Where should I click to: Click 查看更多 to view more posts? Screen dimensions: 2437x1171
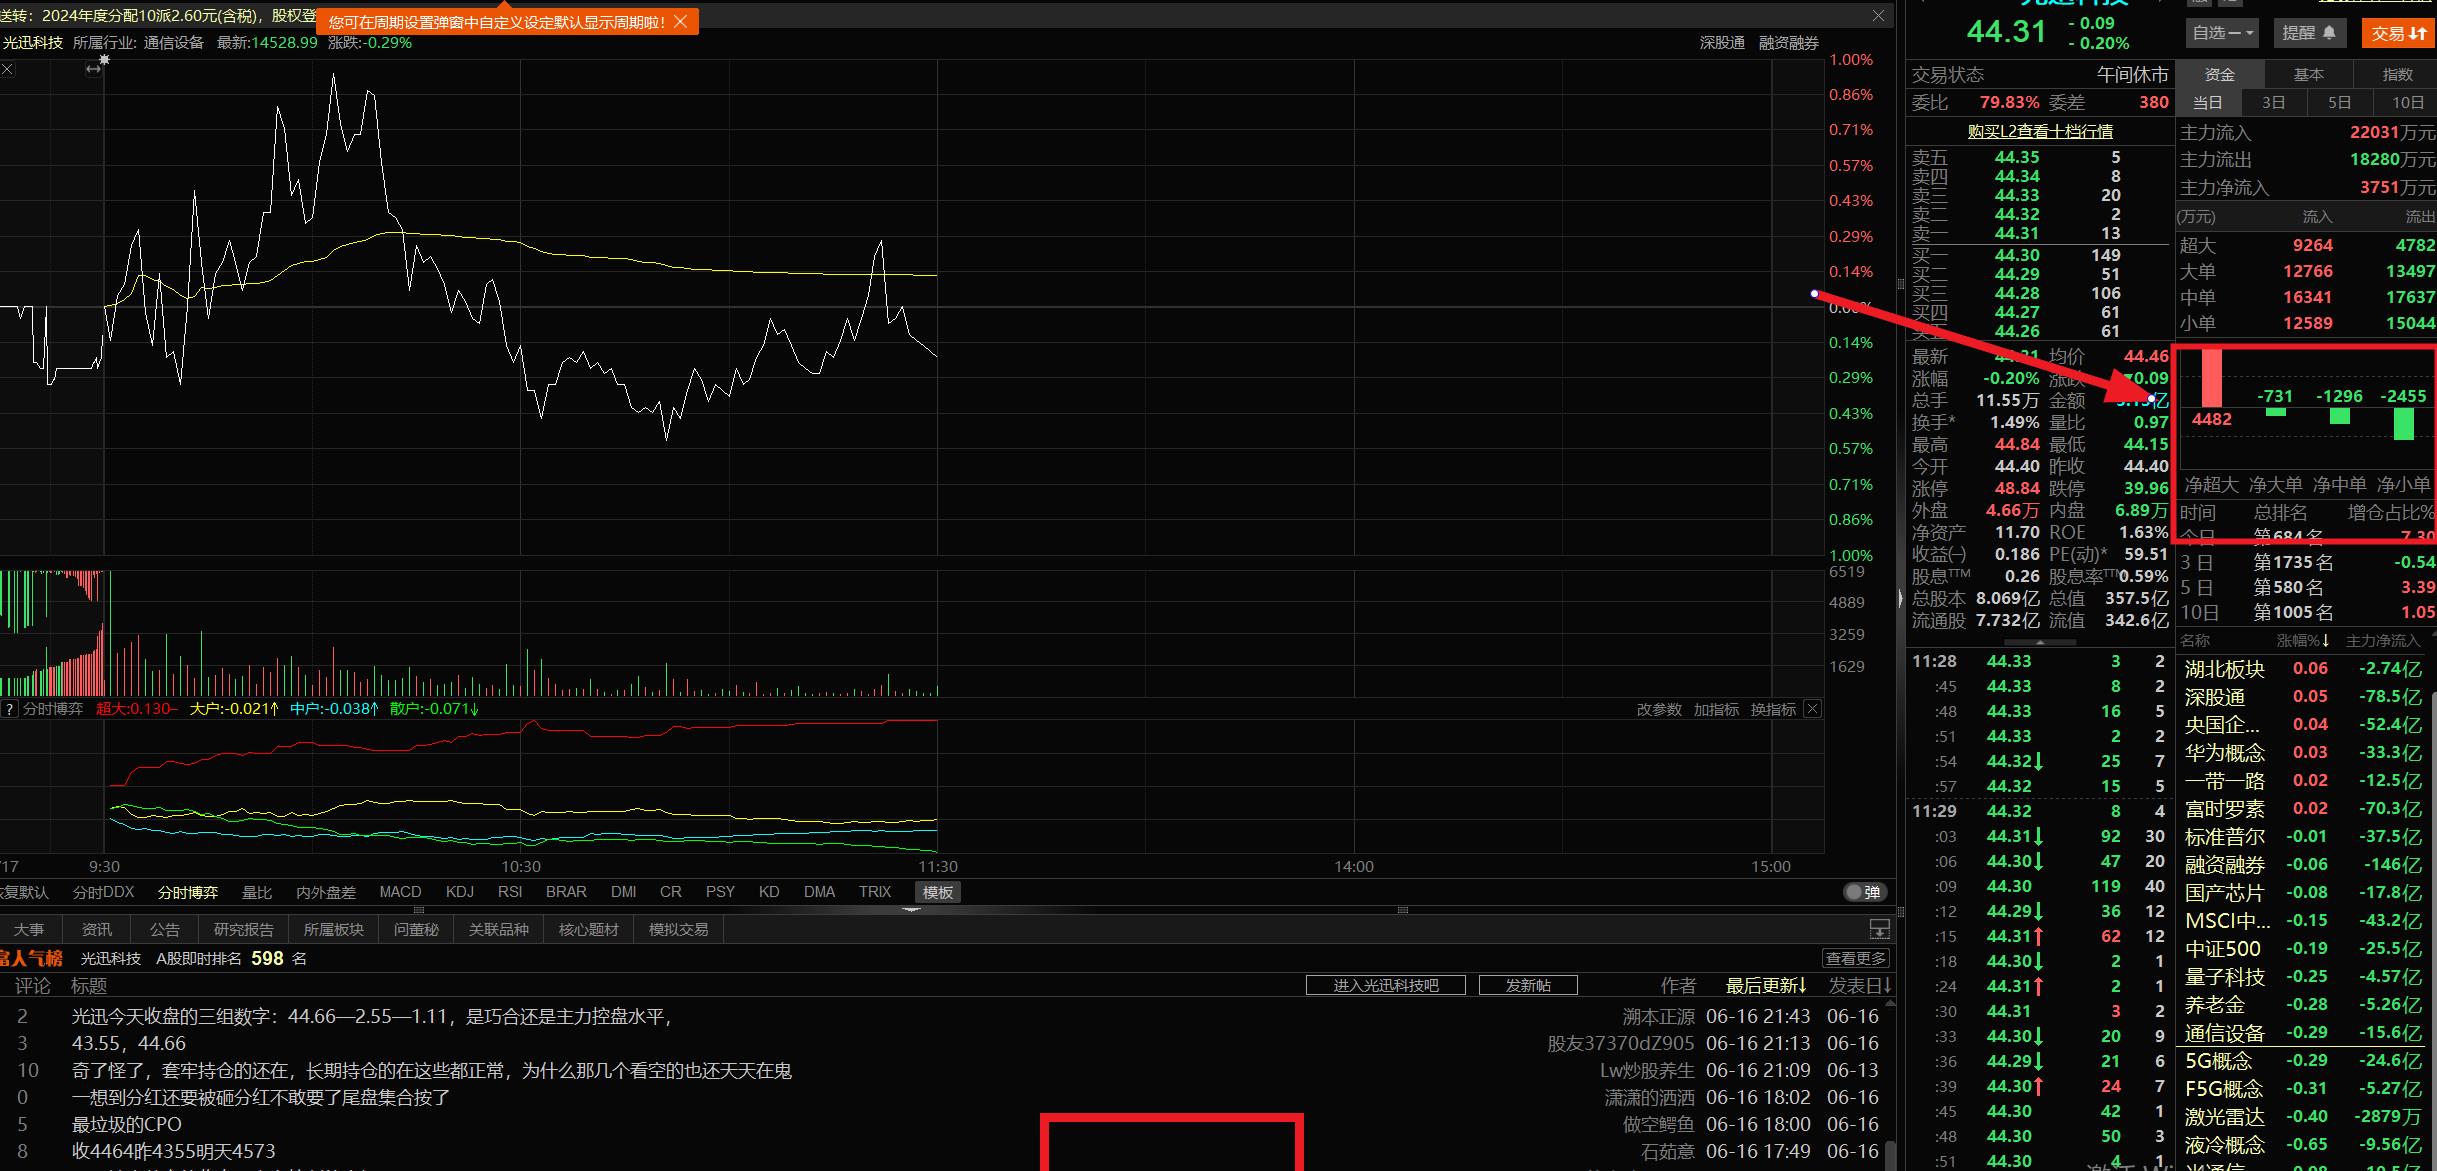[1856, 958]
